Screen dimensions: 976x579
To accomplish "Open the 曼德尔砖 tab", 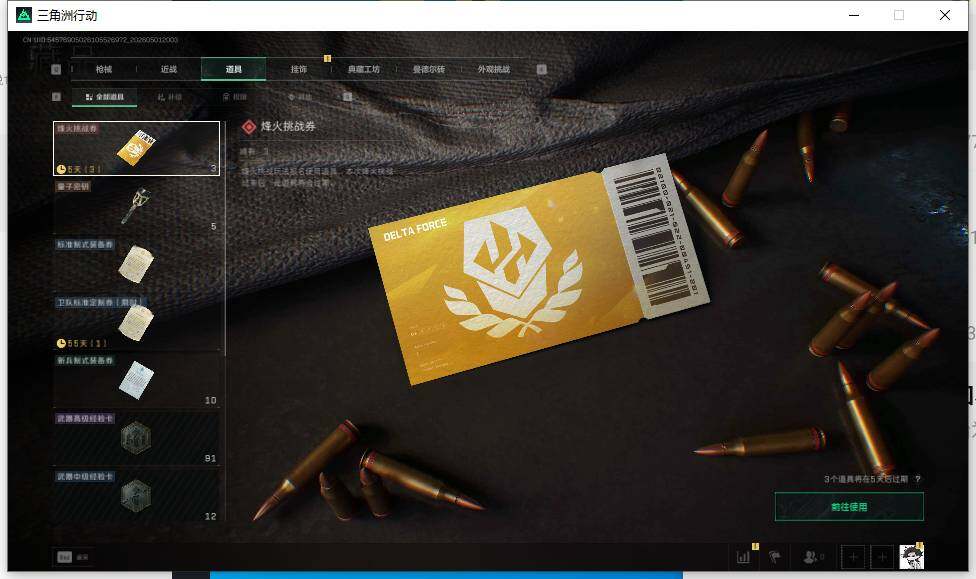I will click(x=429, y=69).
